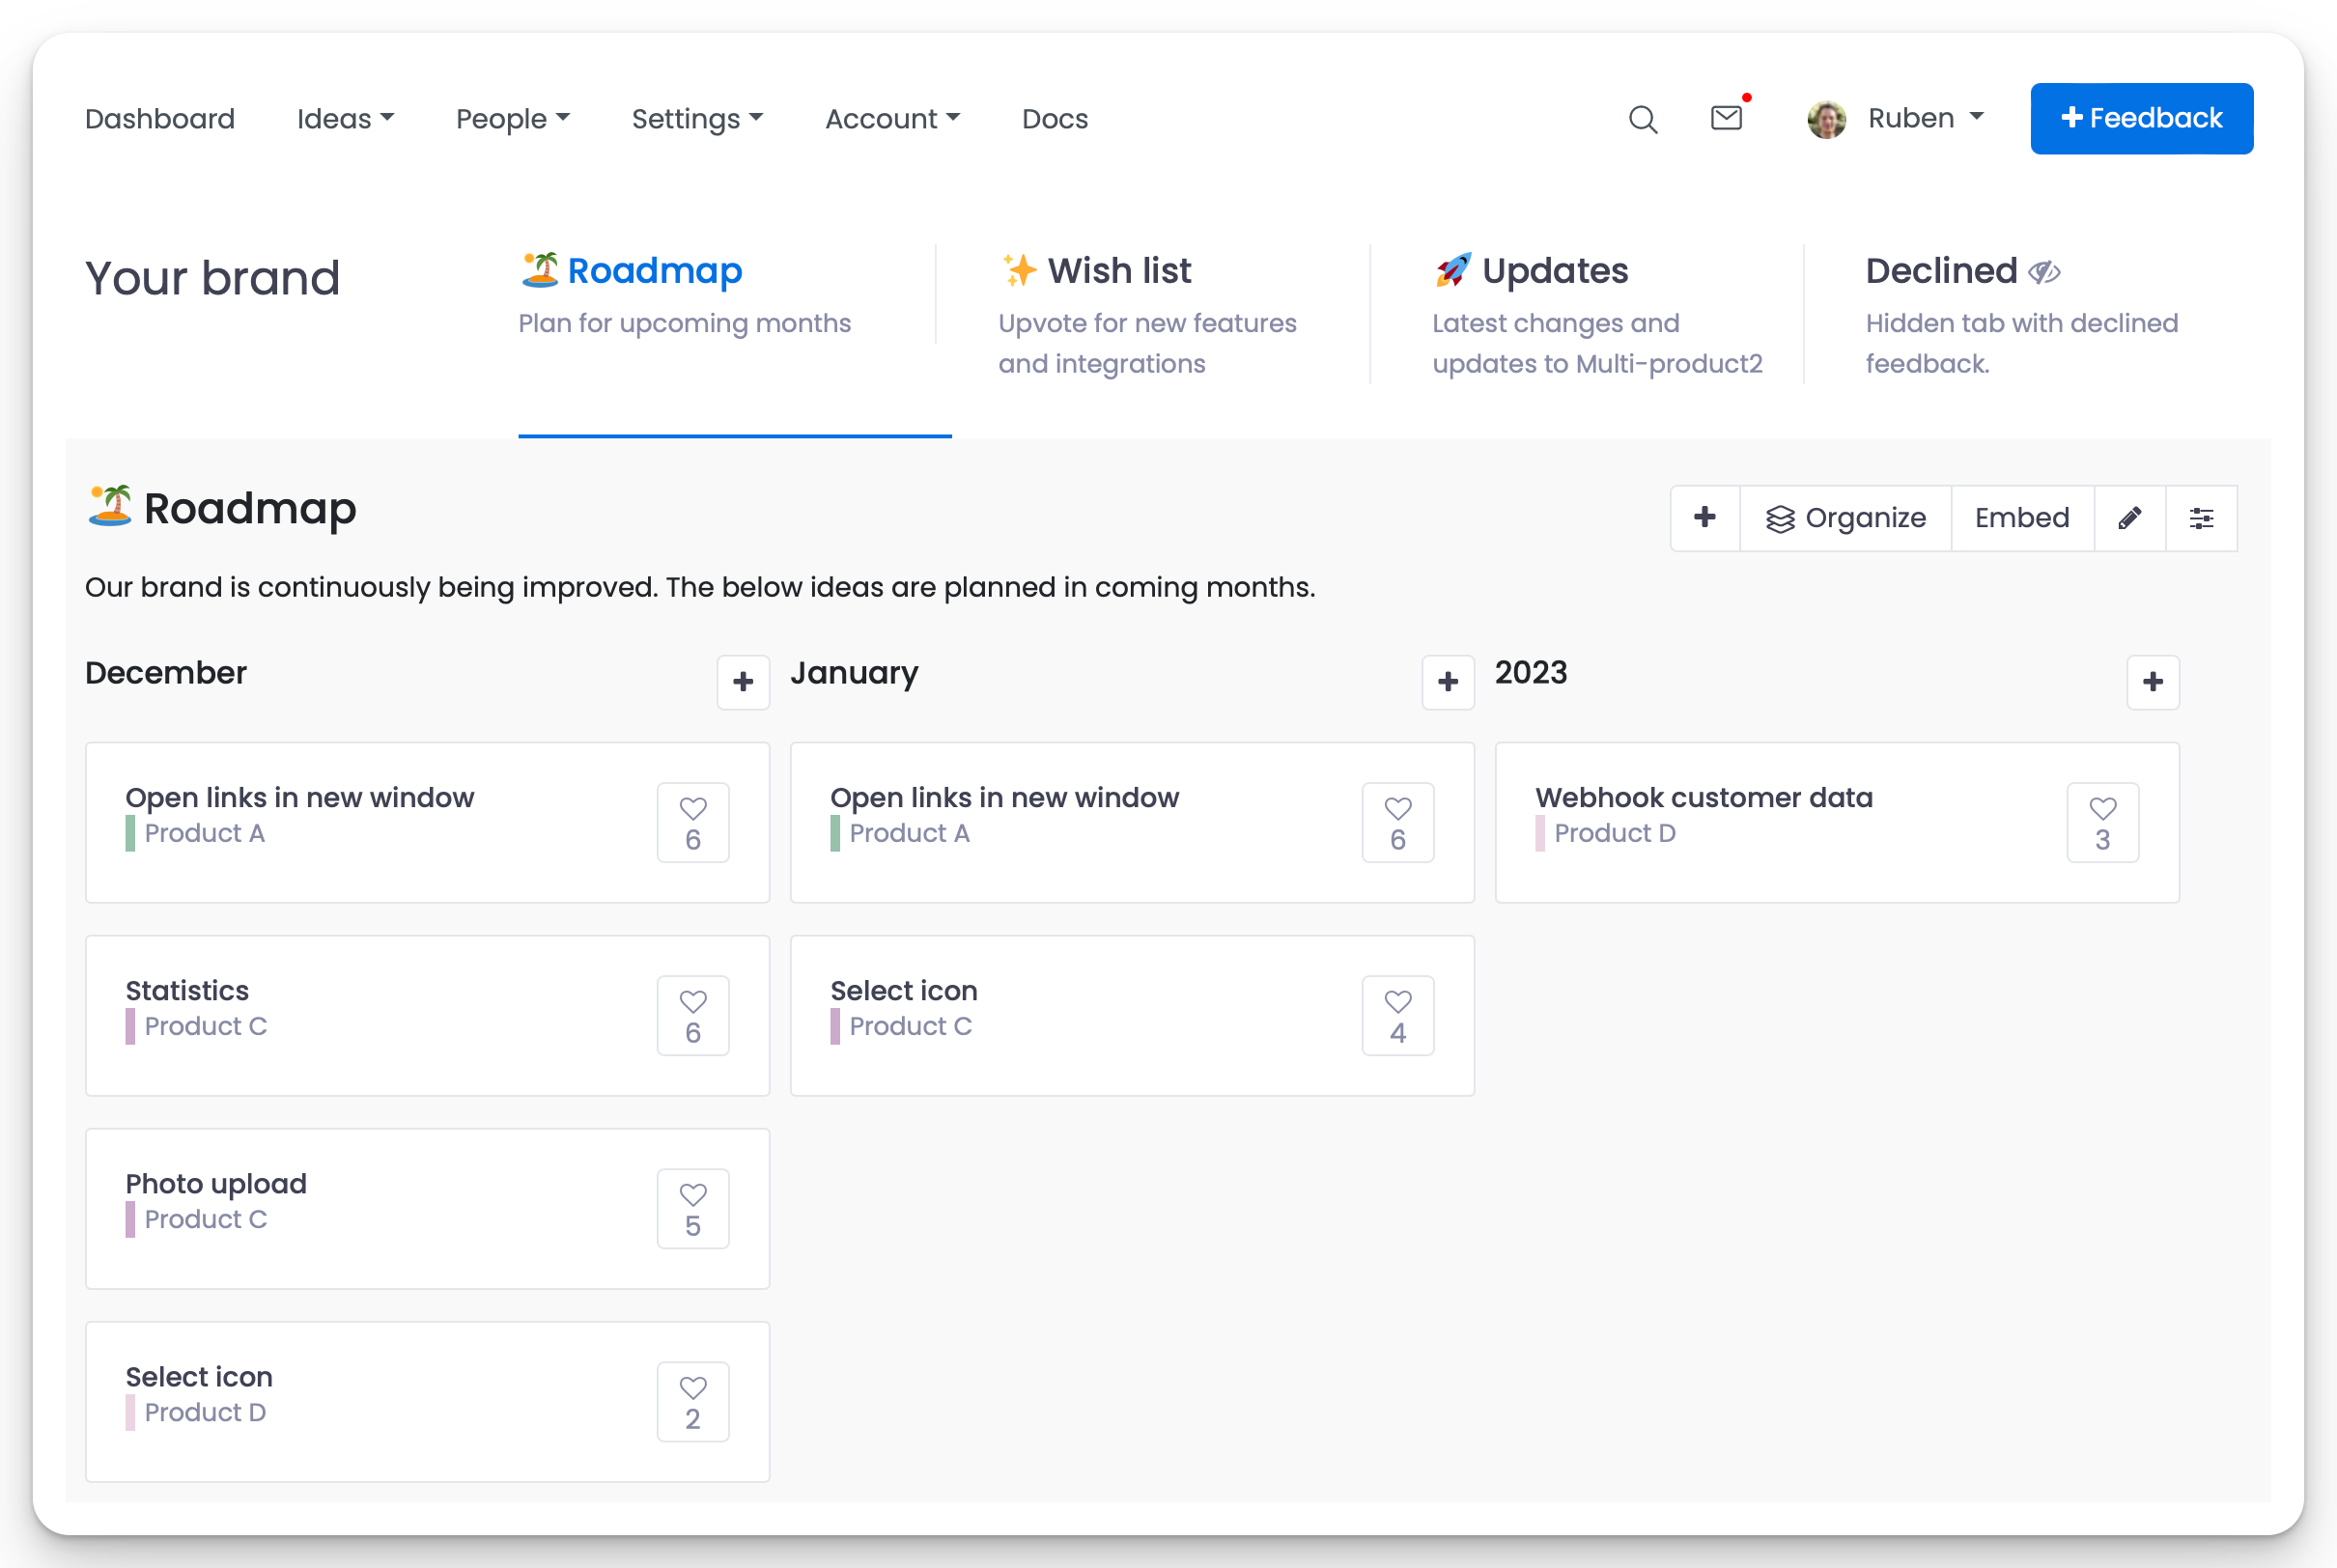Open the sliders filter settings icon
Viewport: 2337px width, 1568px height.
click(2201, 518)
